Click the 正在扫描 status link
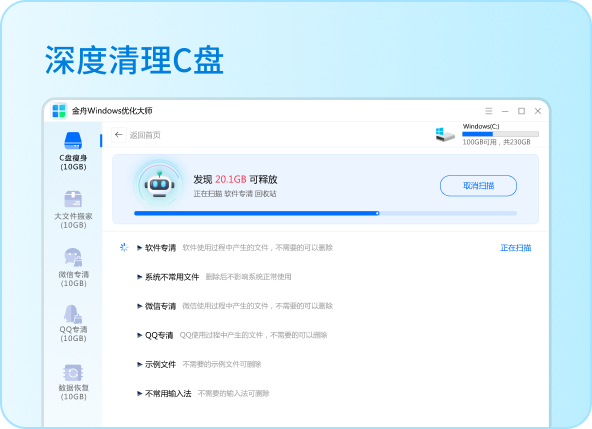This screenshot has height=429, width=592. pos(516,248)
